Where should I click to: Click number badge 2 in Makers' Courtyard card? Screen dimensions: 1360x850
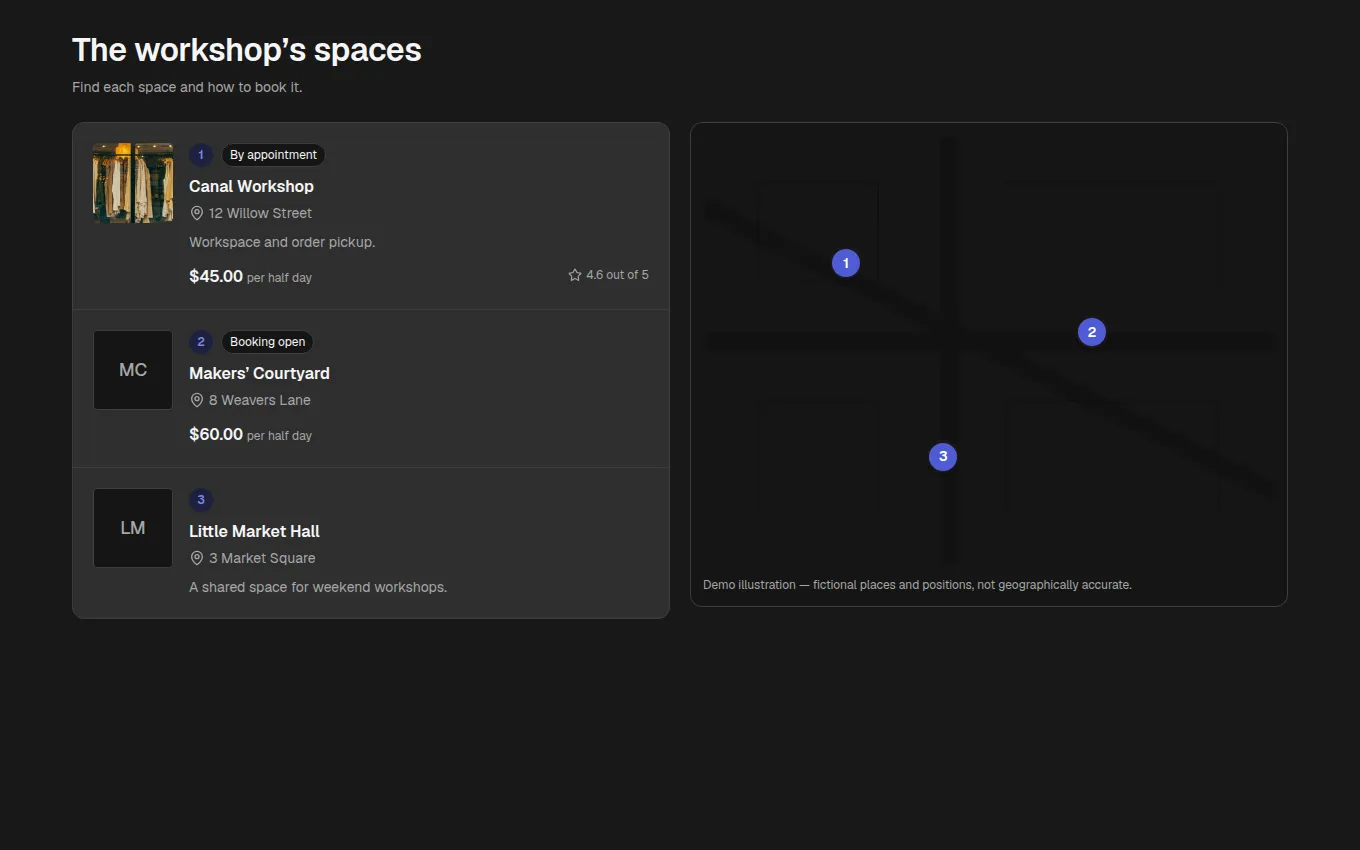pyautogui.click(x=201, y=342)
